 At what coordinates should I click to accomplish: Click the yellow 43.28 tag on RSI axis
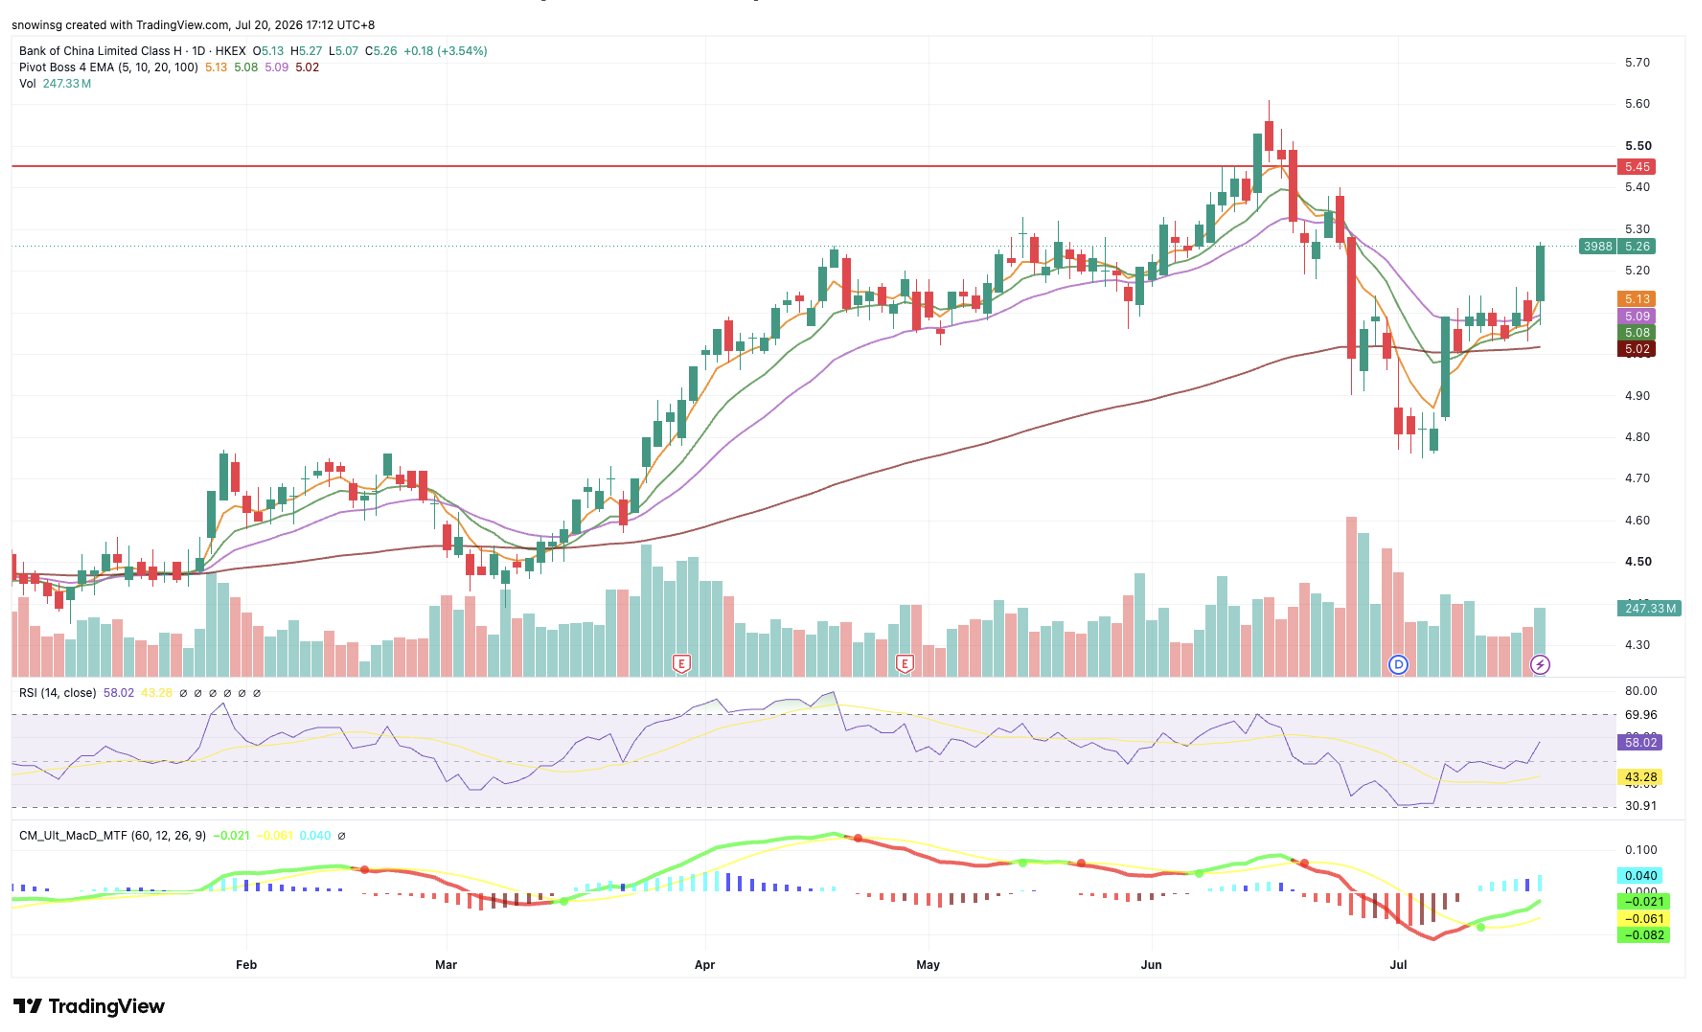(x=1641, y=777)
